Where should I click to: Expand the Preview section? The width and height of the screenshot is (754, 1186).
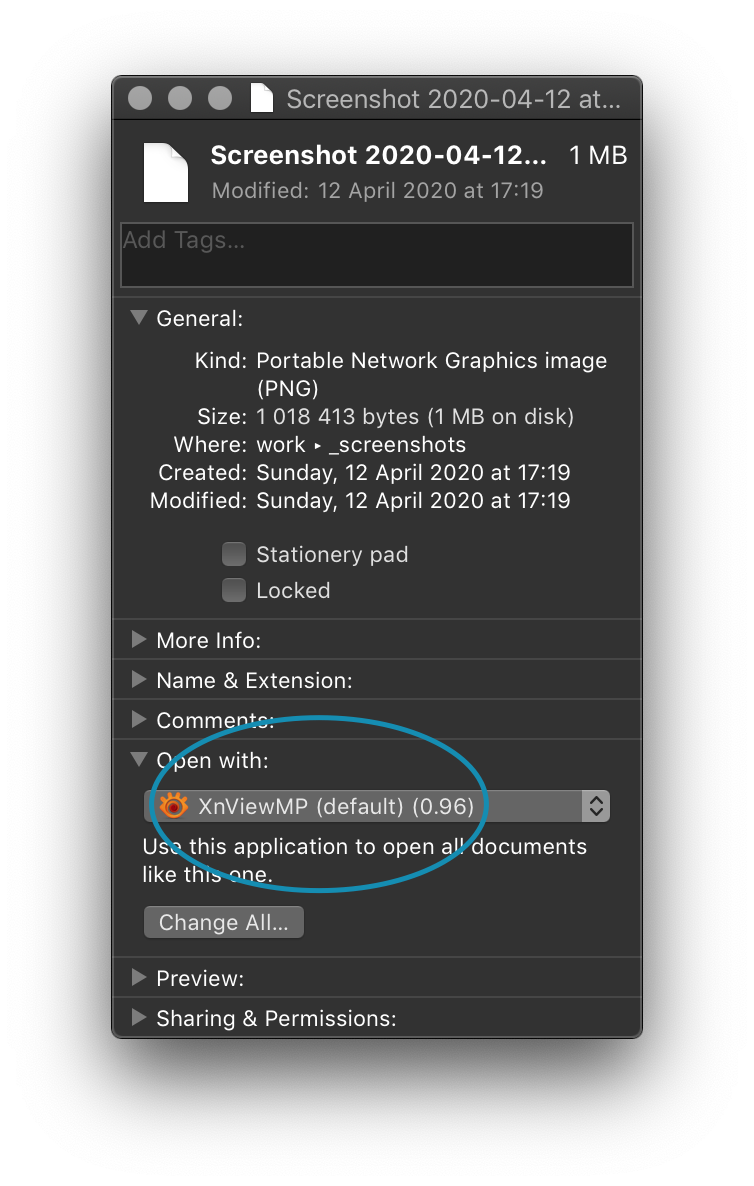click(x=139, y=978)
